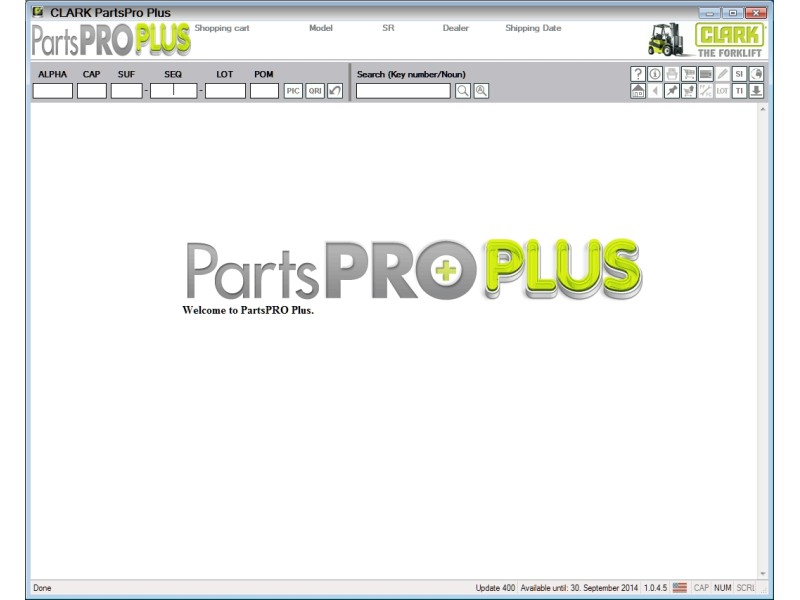Maximize the CLARK PartsPro Plus window
The image size is (800, 600).
[x=733, y=13]
